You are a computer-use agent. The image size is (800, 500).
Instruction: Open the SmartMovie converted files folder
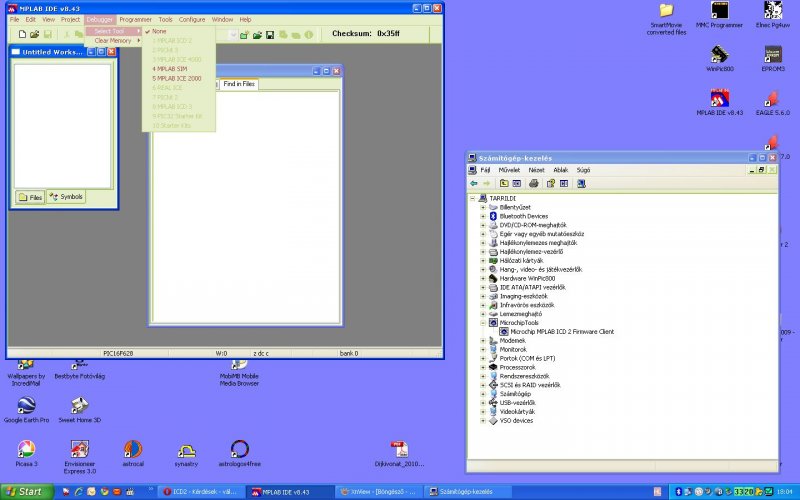(666, 18)
